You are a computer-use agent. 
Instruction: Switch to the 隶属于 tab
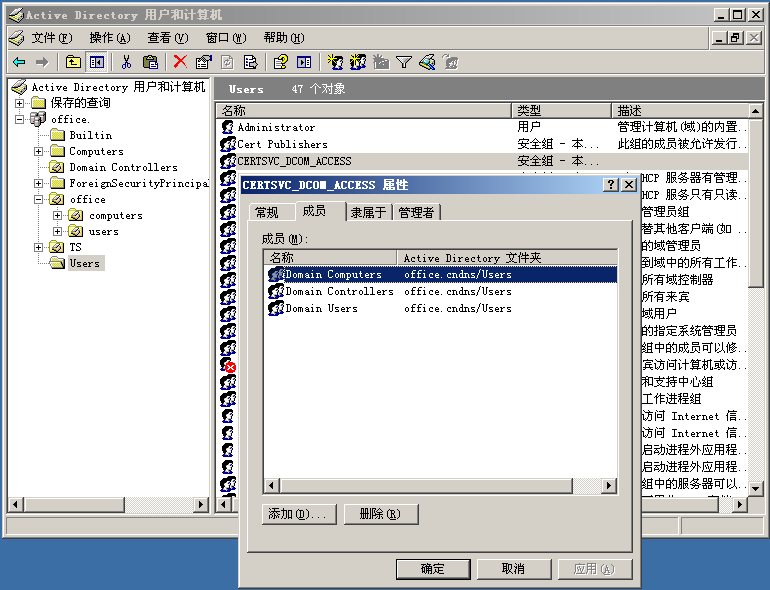tap(367, 212)
